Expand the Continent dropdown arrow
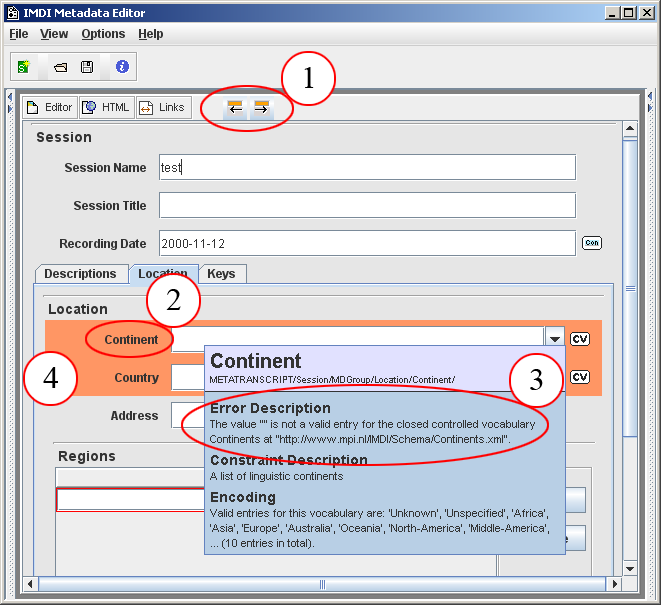 pos(555,339)
